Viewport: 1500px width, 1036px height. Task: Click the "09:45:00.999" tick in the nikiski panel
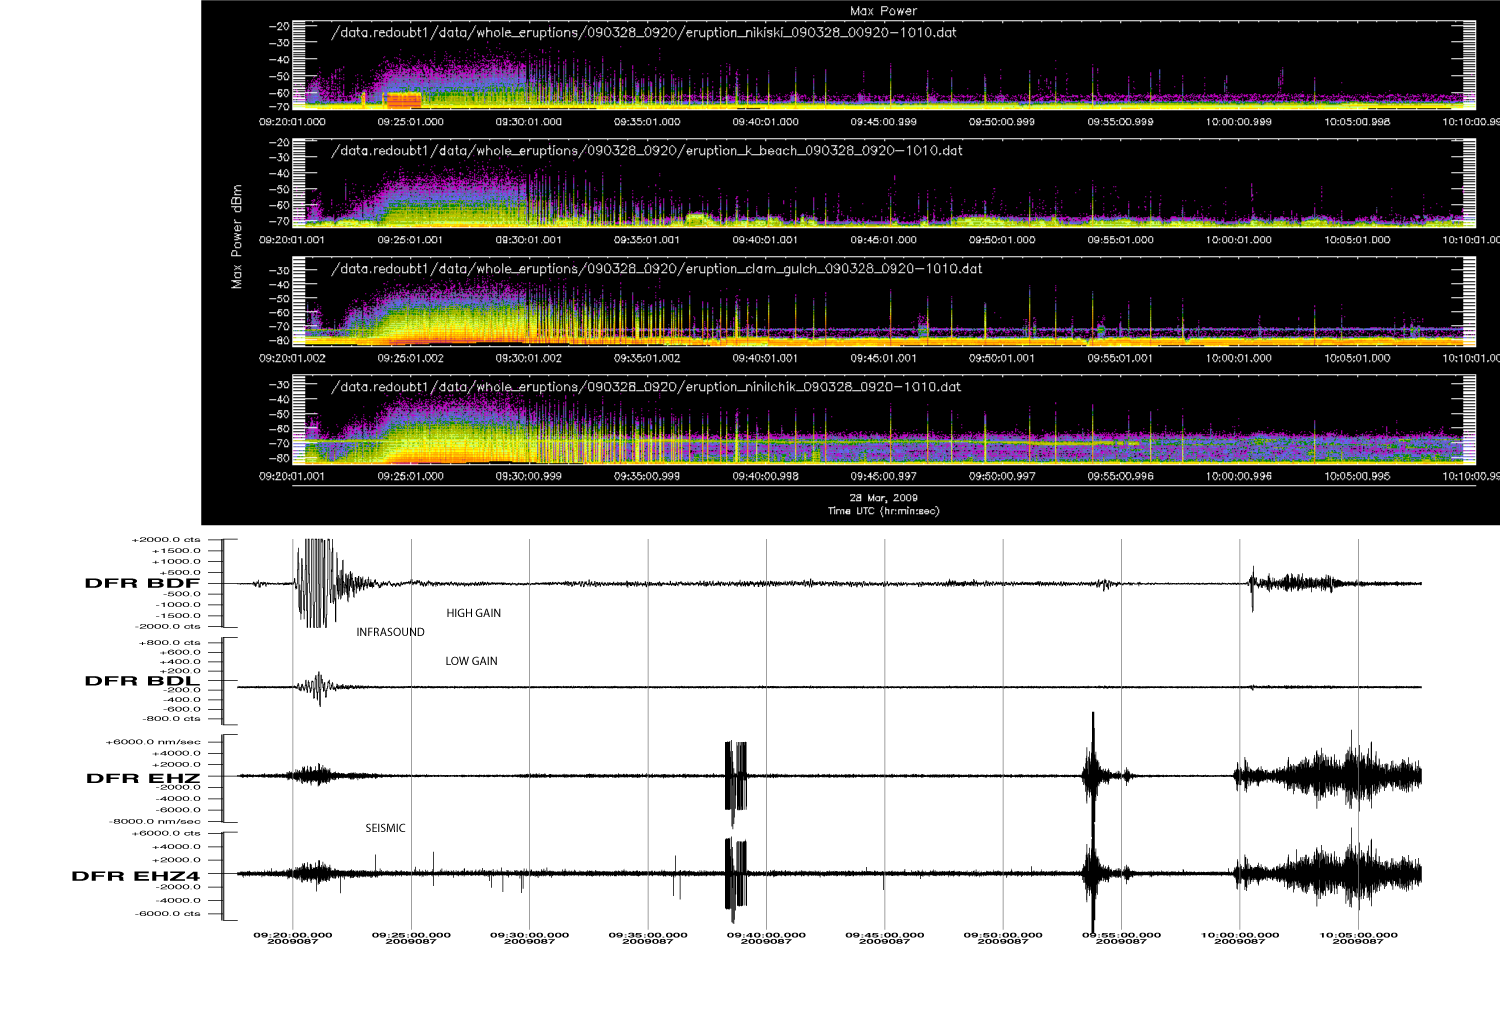point(884,122)
